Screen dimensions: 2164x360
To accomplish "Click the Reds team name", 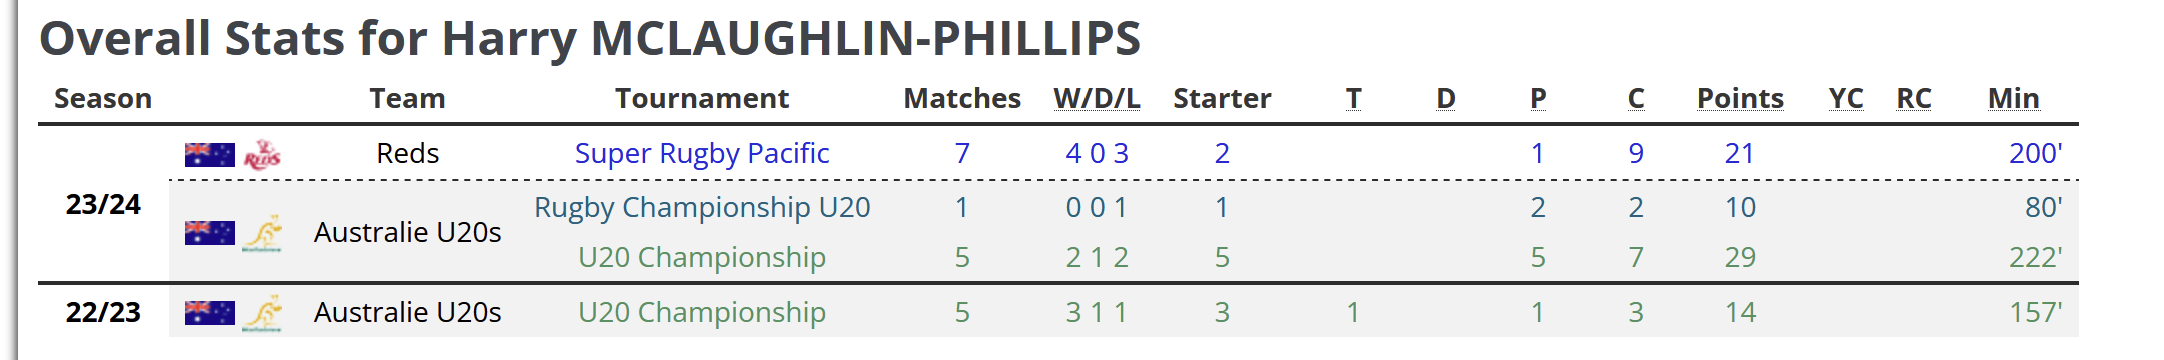I will click(408, 153).
